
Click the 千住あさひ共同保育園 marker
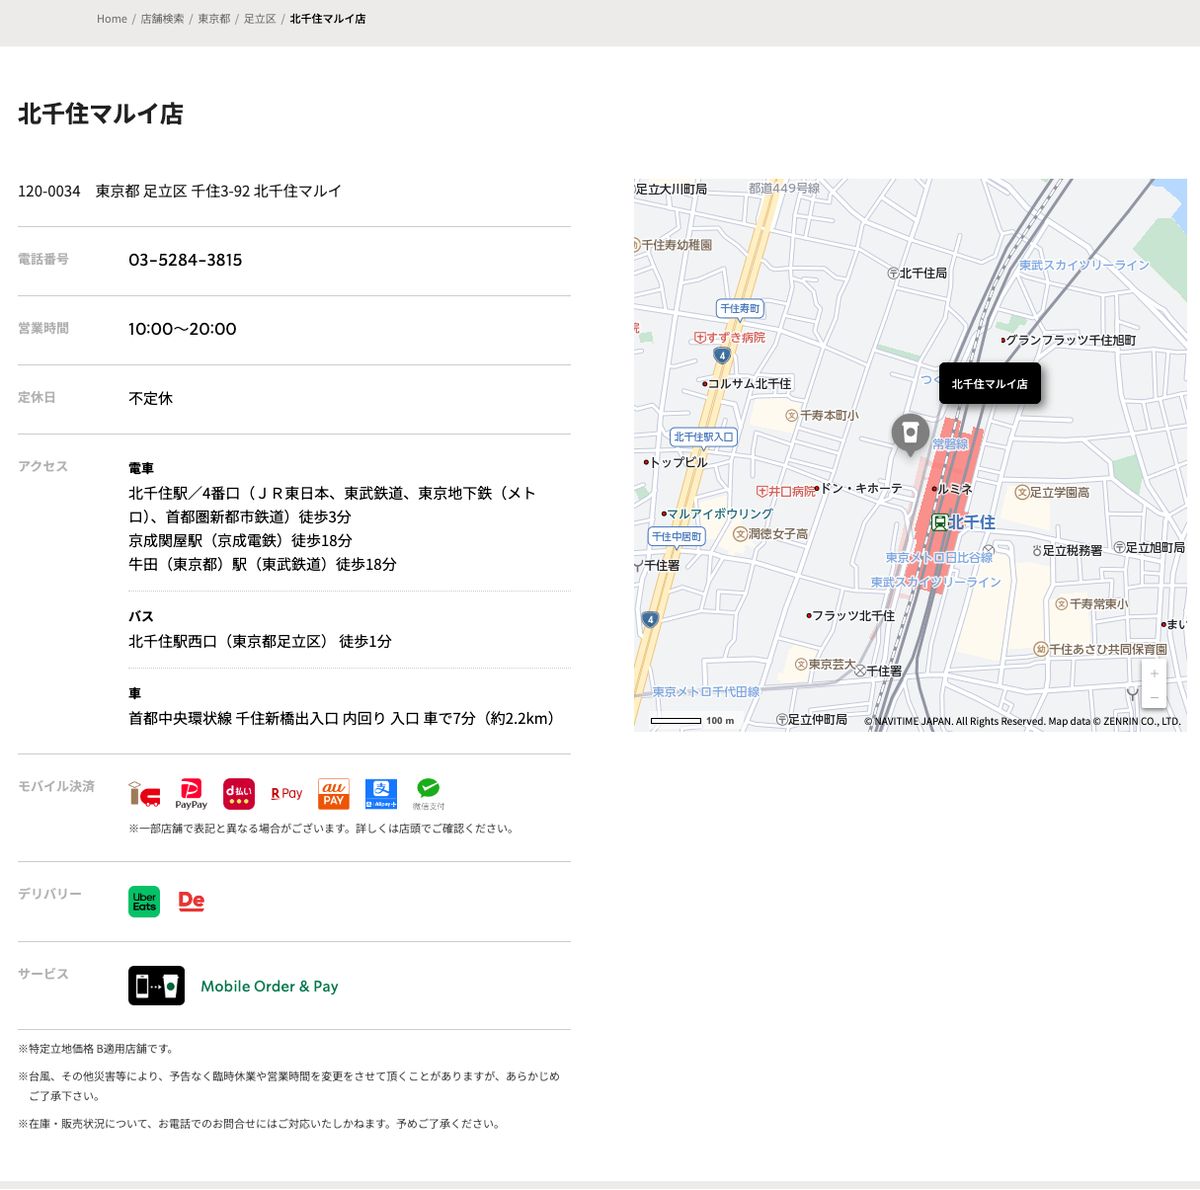[1041, 649]
